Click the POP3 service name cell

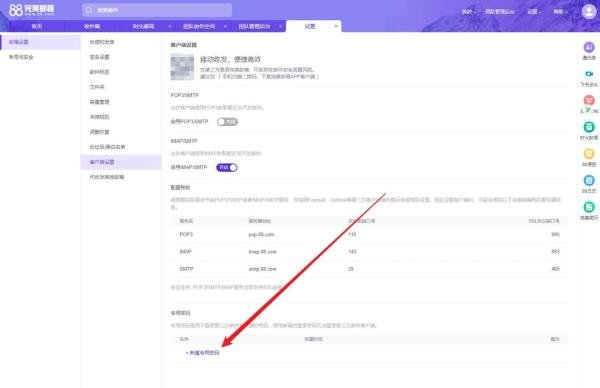tap(186, 234)
